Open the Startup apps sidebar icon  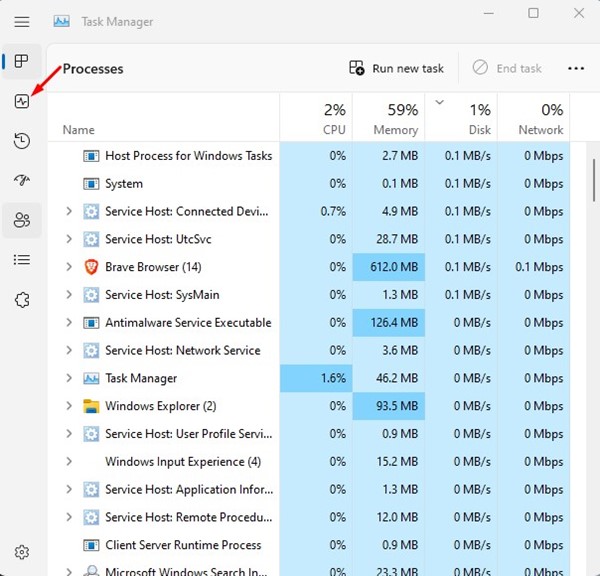click(x=22, y=180)
